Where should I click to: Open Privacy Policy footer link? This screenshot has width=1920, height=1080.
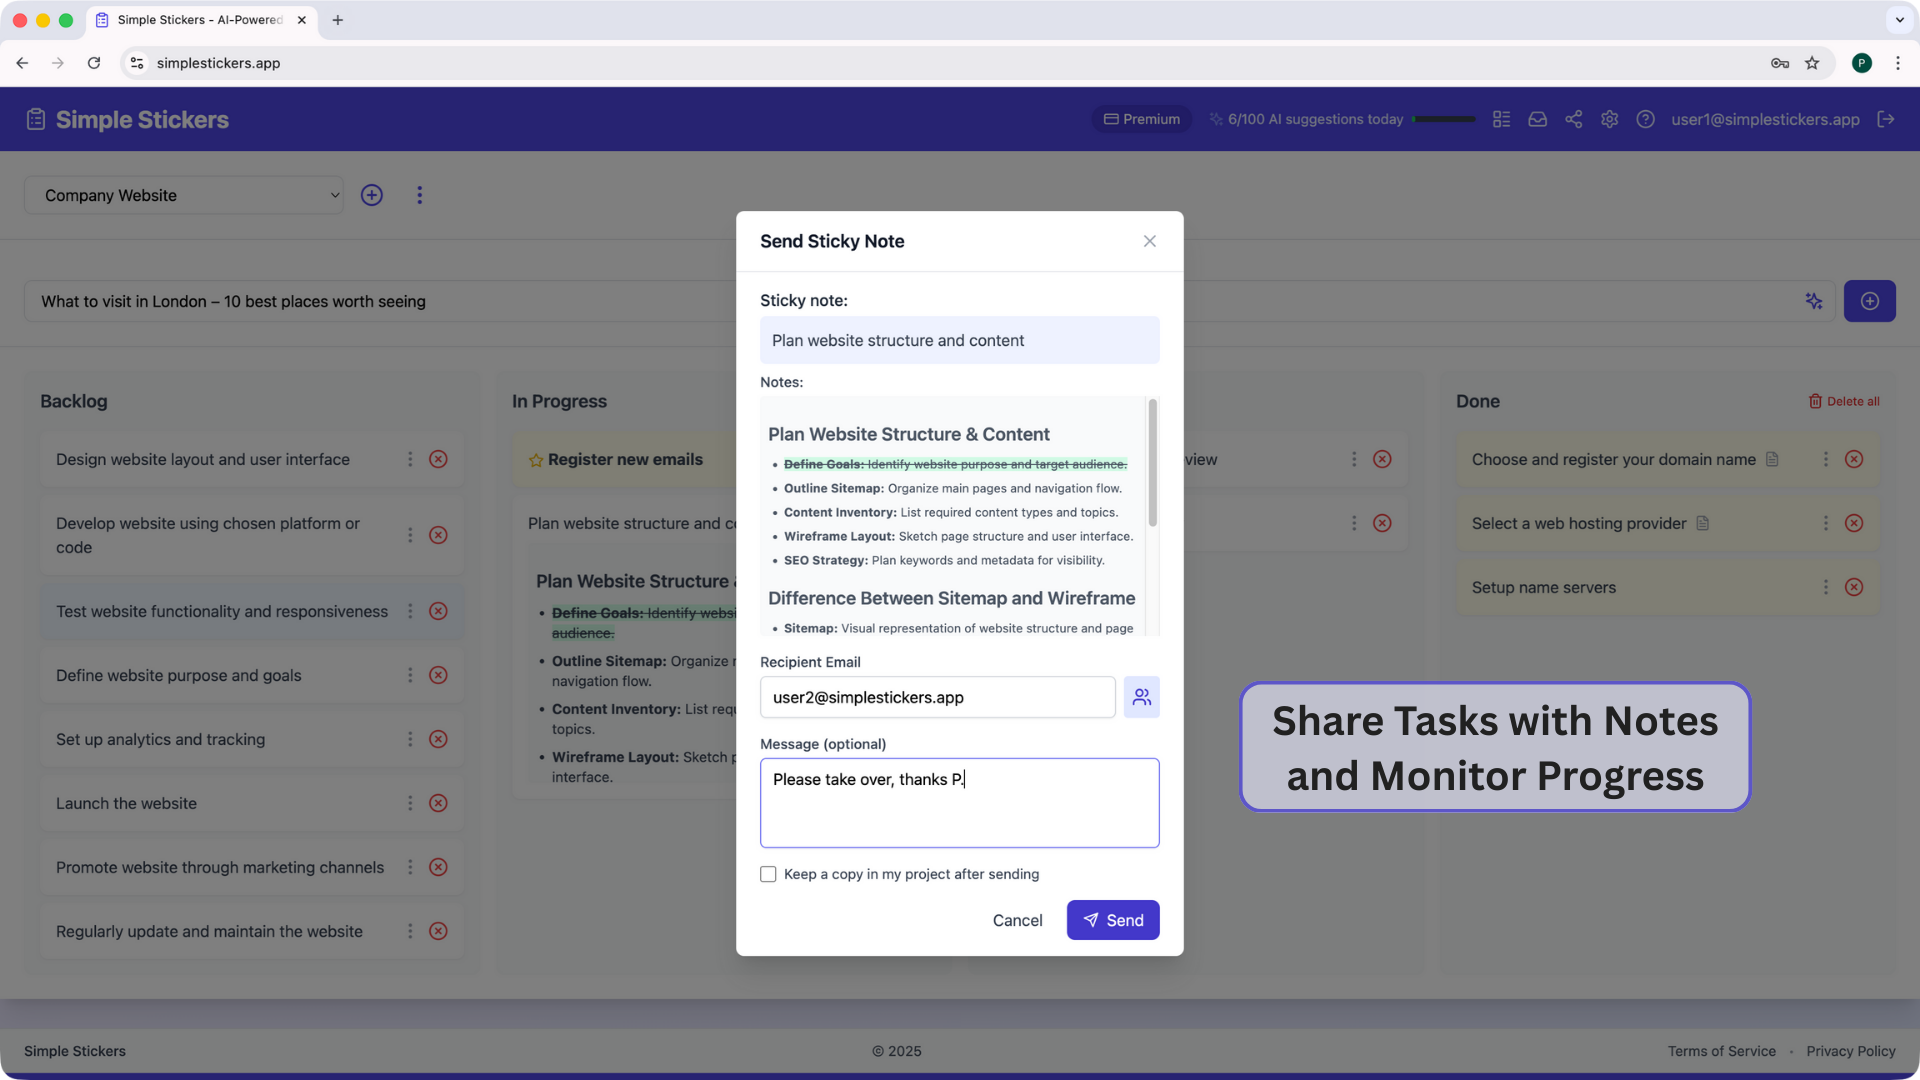[x=1850, y=1051]
